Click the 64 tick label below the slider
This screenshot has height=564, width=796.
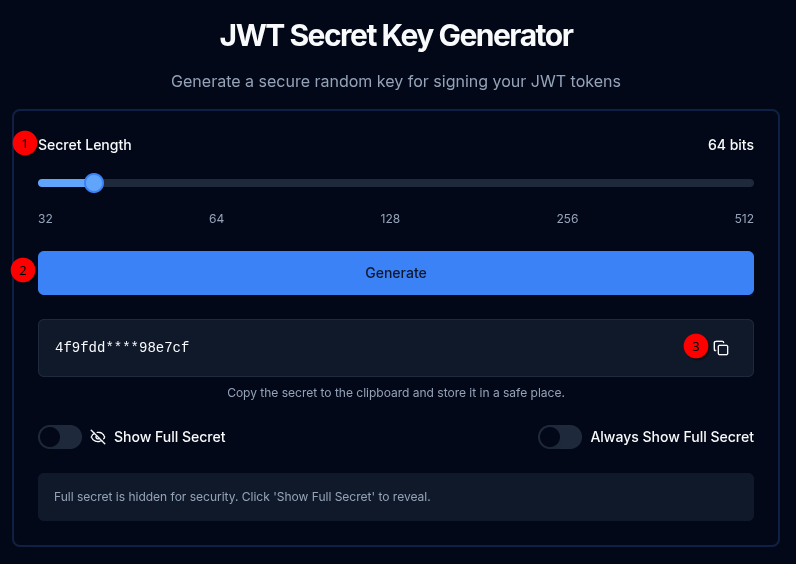click(x=216, y=219)
